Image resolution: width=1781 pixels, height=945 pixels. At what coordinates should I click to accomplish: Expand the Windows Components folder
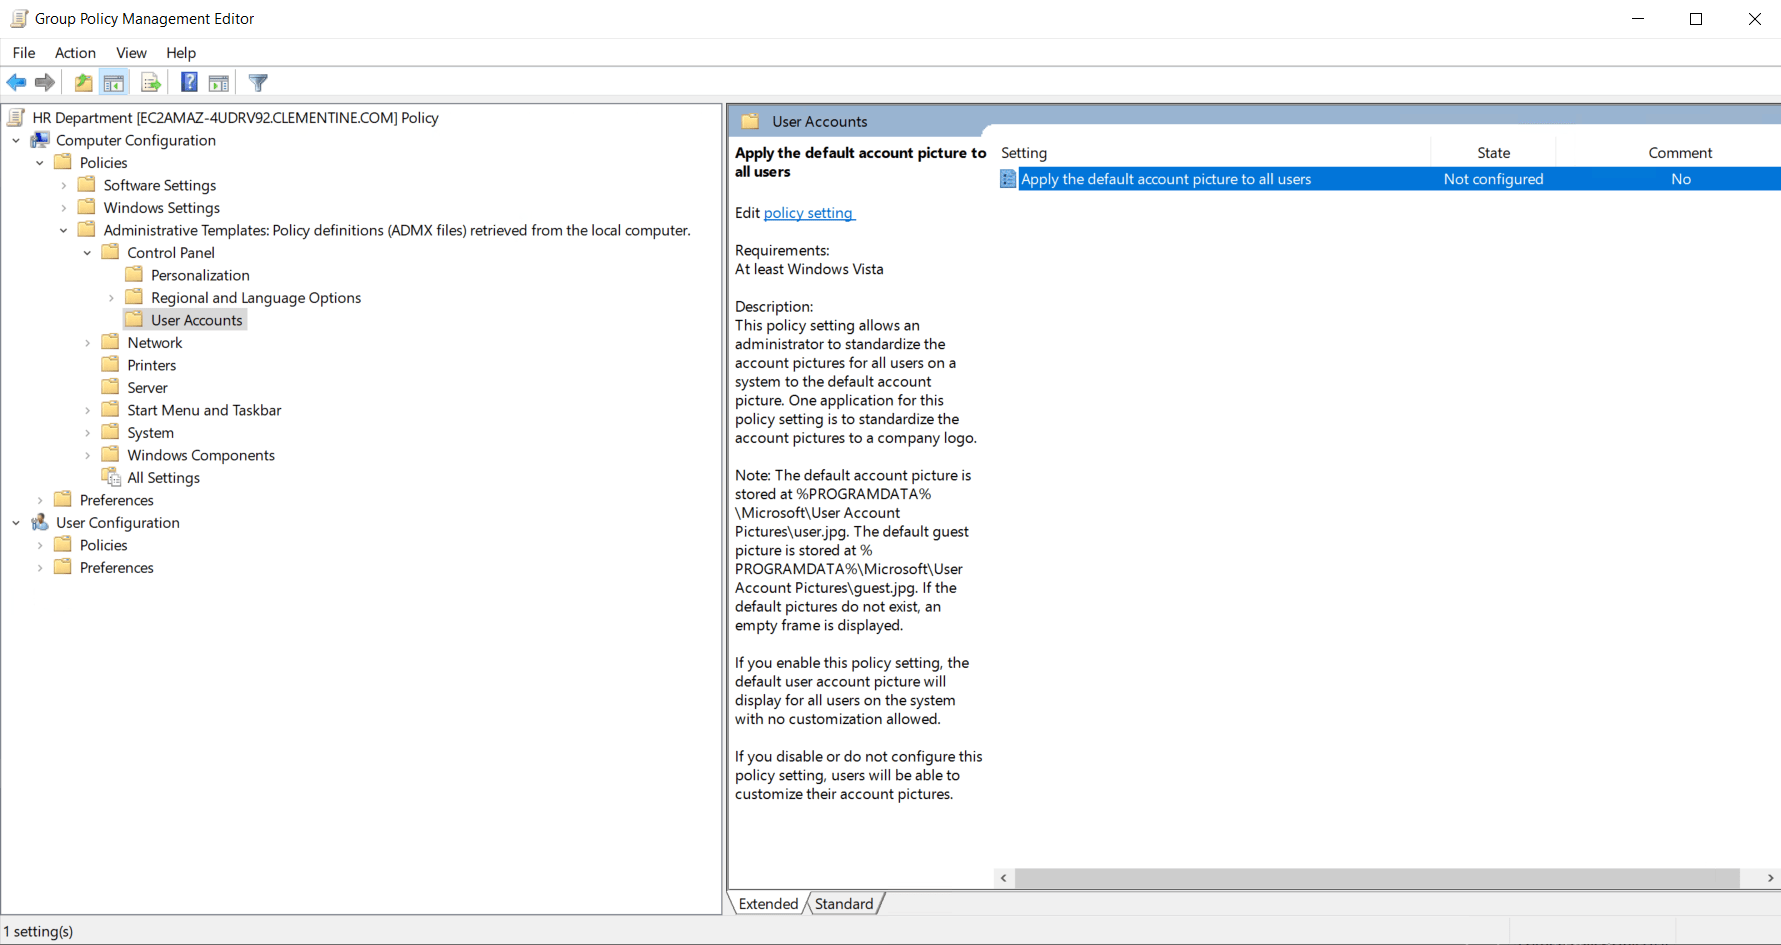pos(88,454)
